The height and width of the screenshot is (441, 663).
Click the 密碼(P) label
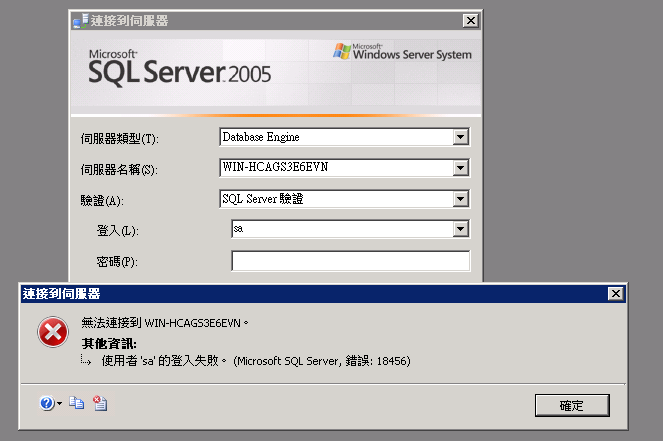pos(117,262)
